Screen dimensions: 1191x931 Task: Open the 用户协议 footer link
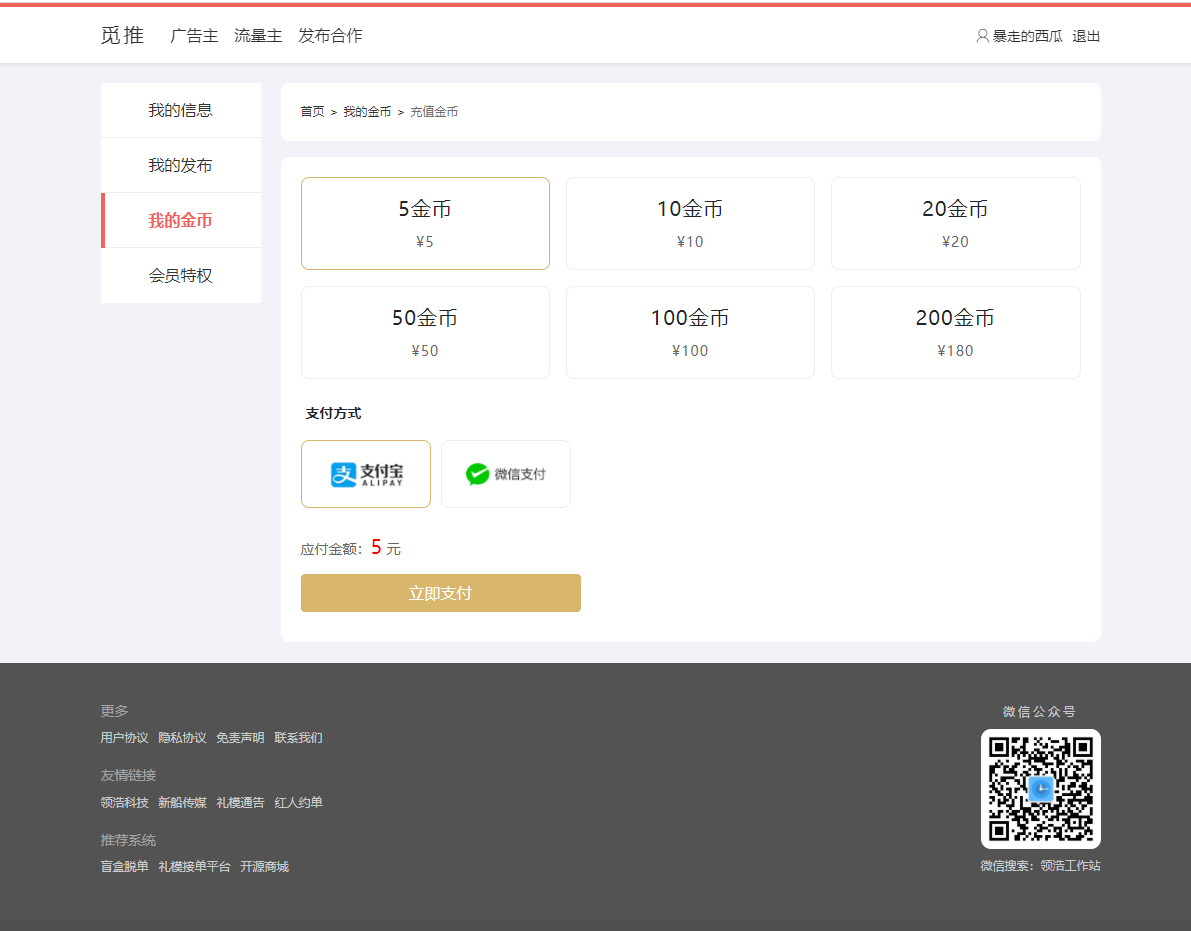[x=124, y=738]
